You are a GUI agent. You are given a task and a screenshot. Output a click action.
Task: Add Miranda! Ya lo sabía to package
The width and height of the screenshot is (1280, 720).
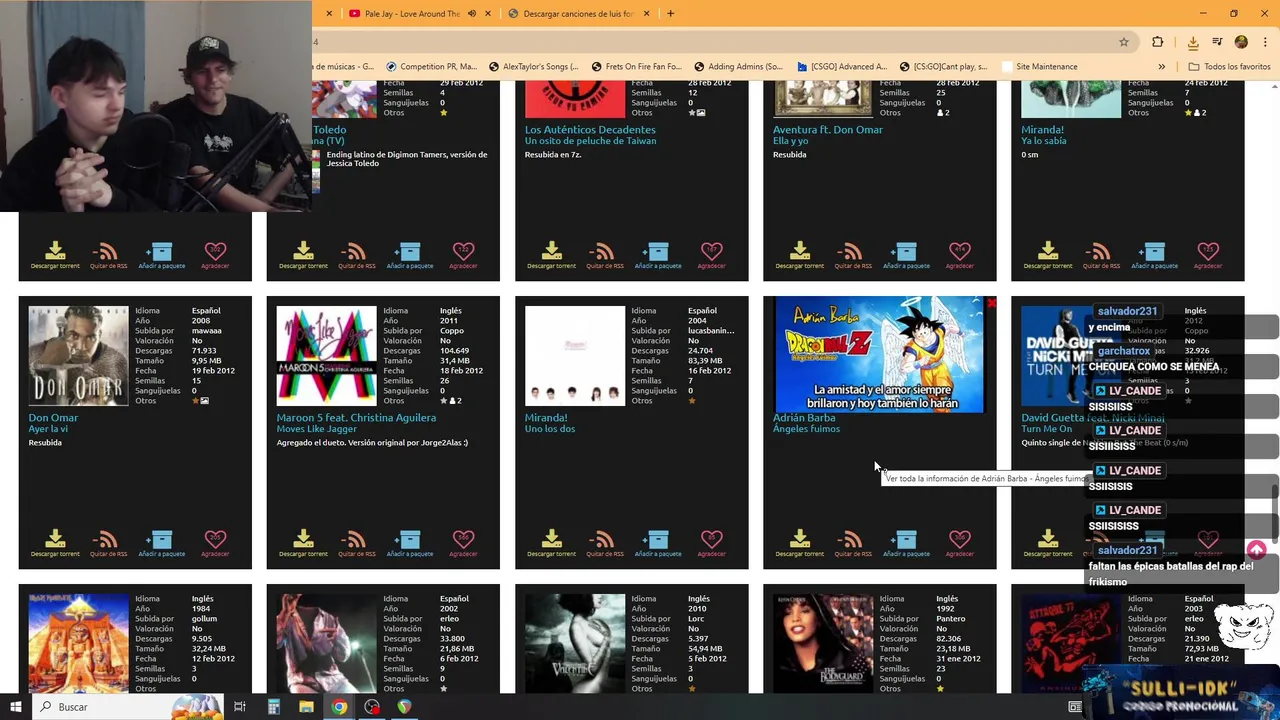[1153, 255]
